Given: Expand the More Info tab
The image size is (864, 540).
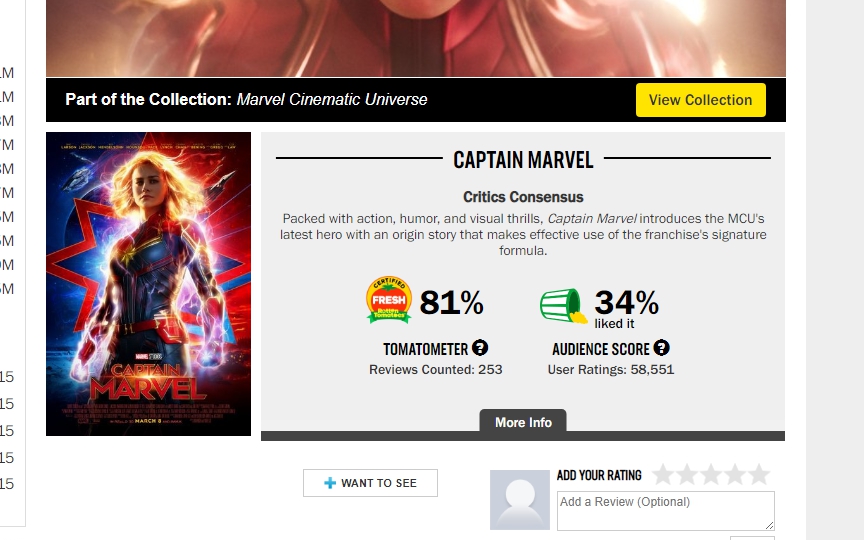Looking at the screenshot, I should click(x=523, y=422).
